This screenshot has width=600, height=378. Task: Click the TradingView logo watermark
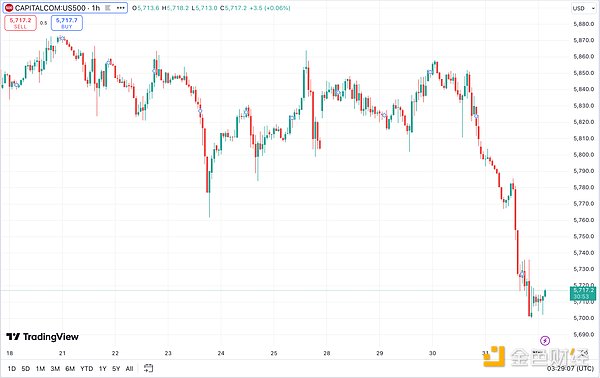42,337
